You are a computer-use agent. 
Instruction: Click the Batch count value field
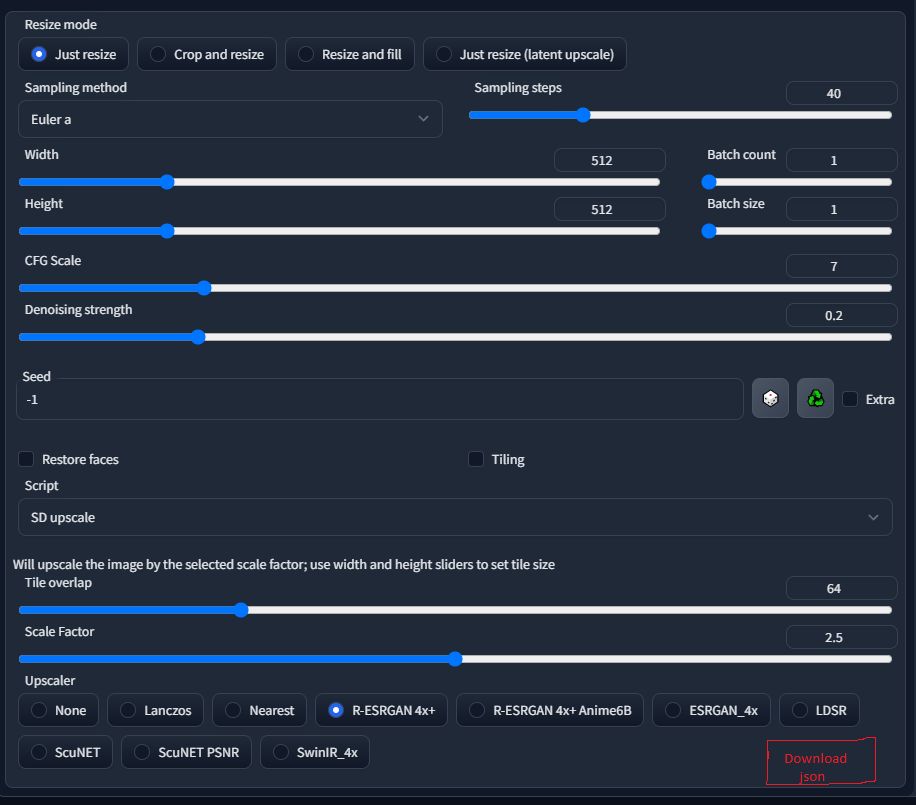[x=841, y=160]
